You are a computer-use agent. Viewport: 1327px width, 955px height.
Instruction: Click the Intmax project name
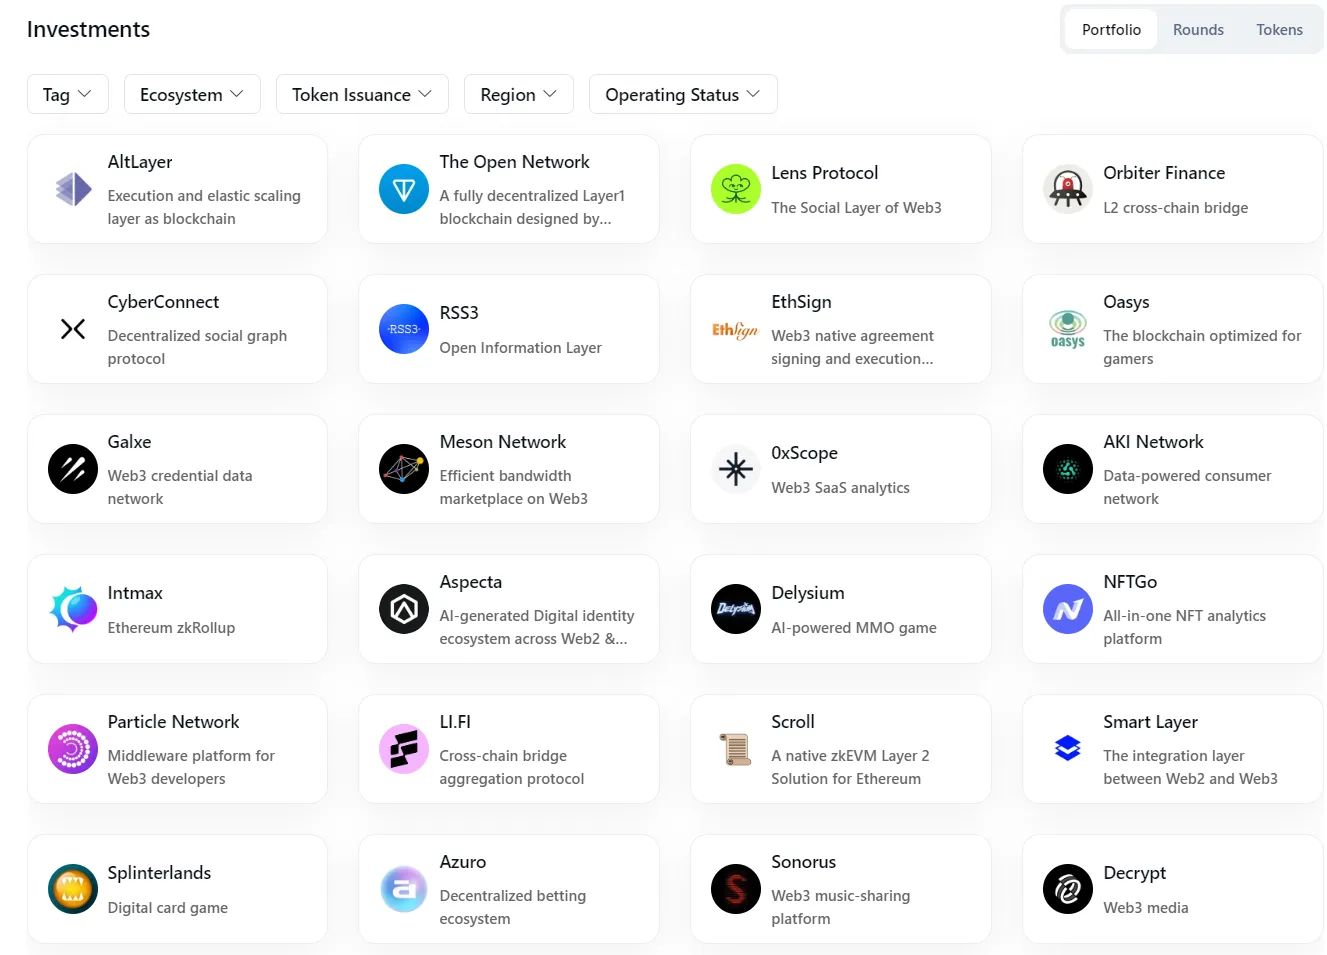click(135, 593)
